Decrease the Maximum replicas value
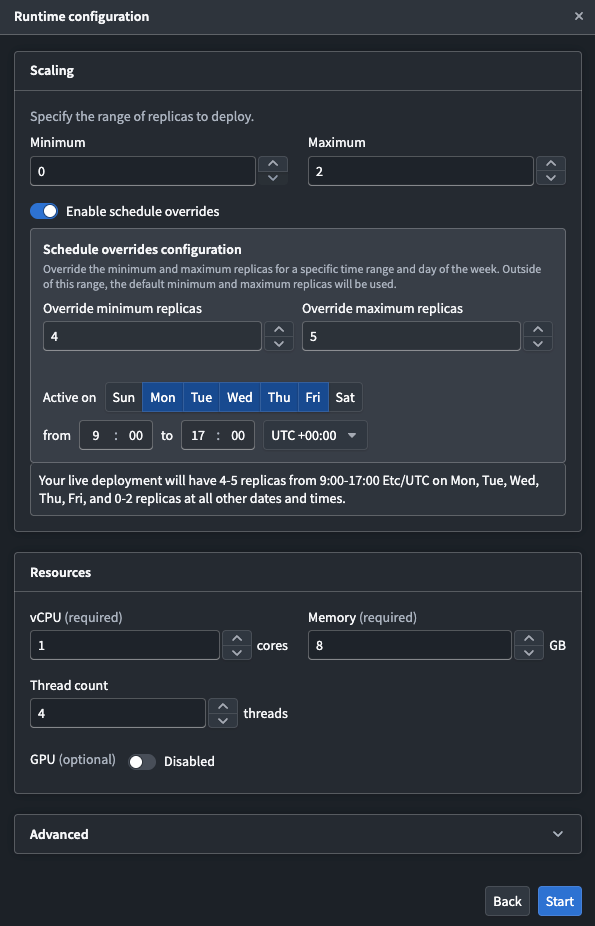595x926 pixels. pyautogui.click(x=551, y=178)
